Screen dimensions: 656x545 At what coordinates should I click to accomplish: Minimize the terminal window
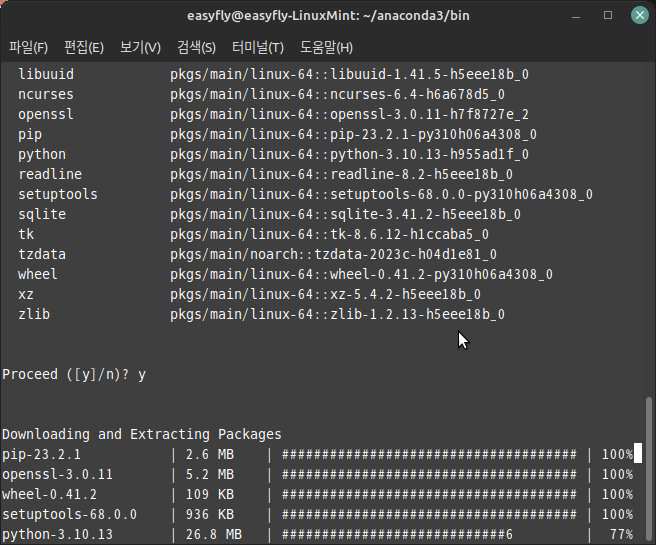pyautogui.click(x=576, y=15)
